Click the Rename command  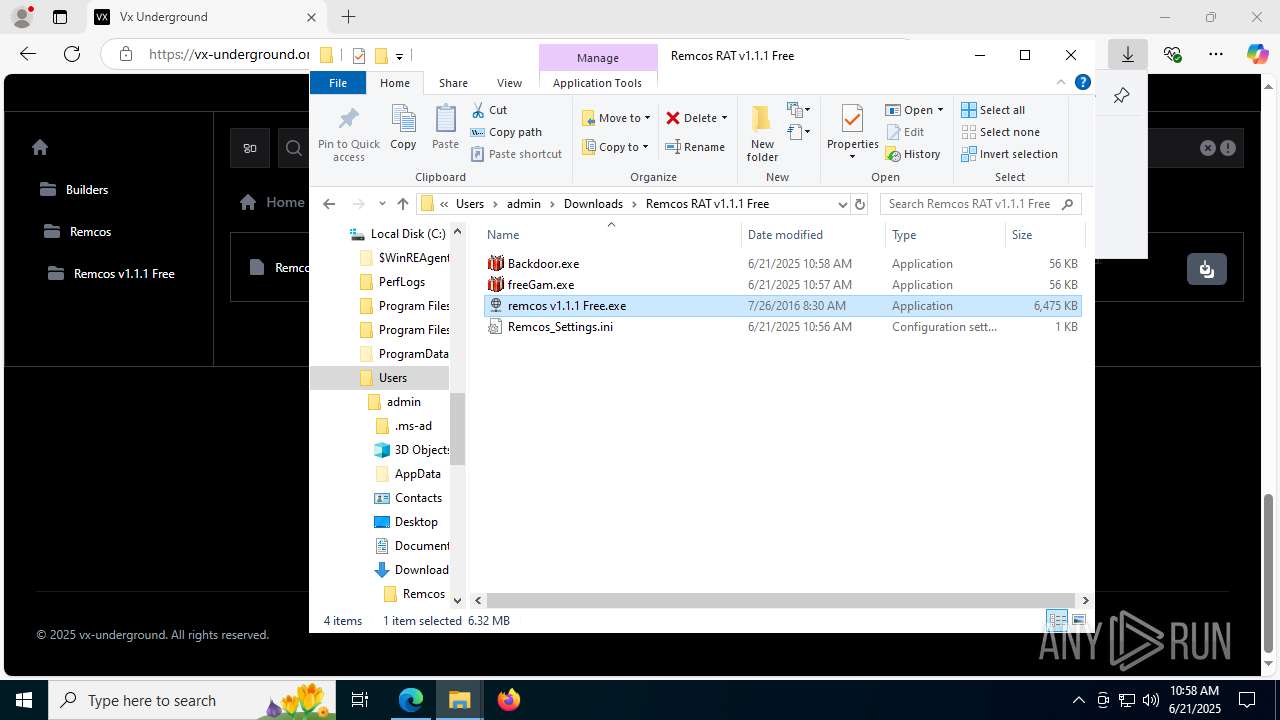click(x=696, y=147)
